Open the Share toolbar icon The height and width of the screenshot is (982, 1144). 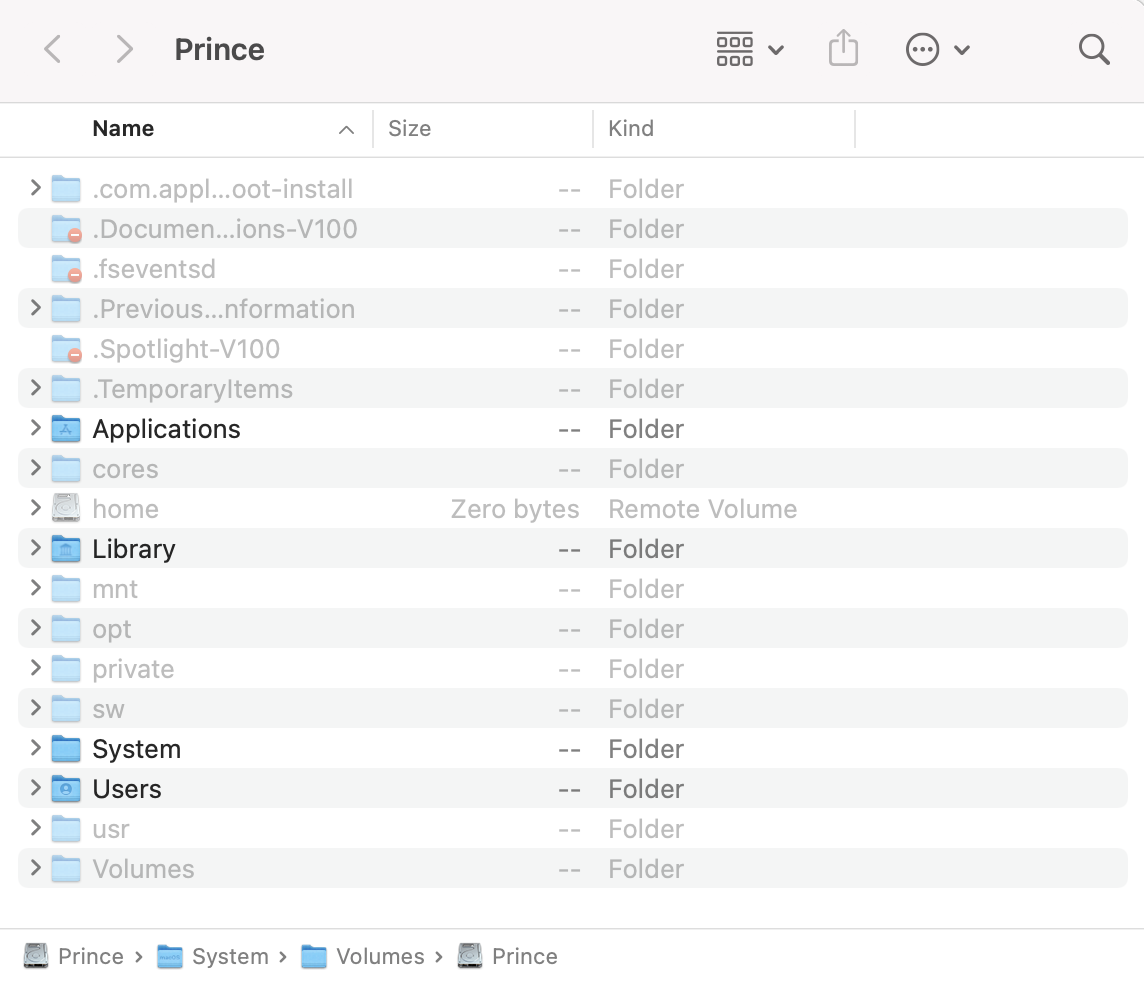point(843,49)
